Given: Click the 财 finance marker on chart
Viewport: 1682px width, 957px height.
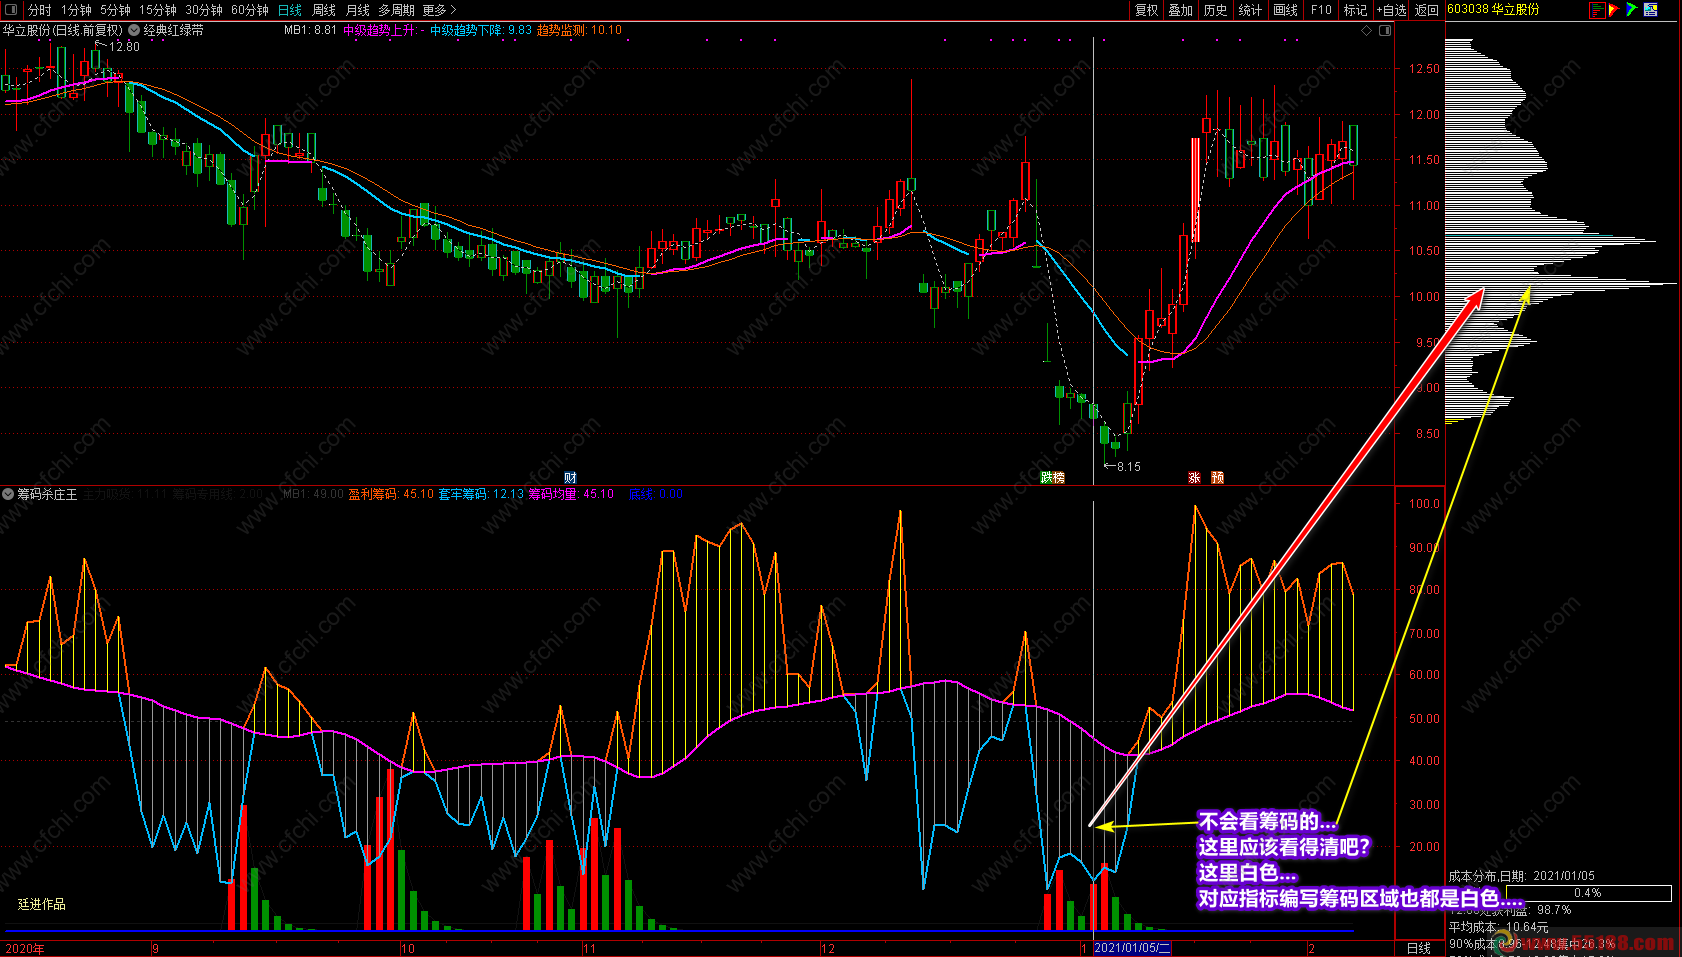Looking at the screenshot, I should 570,478.
